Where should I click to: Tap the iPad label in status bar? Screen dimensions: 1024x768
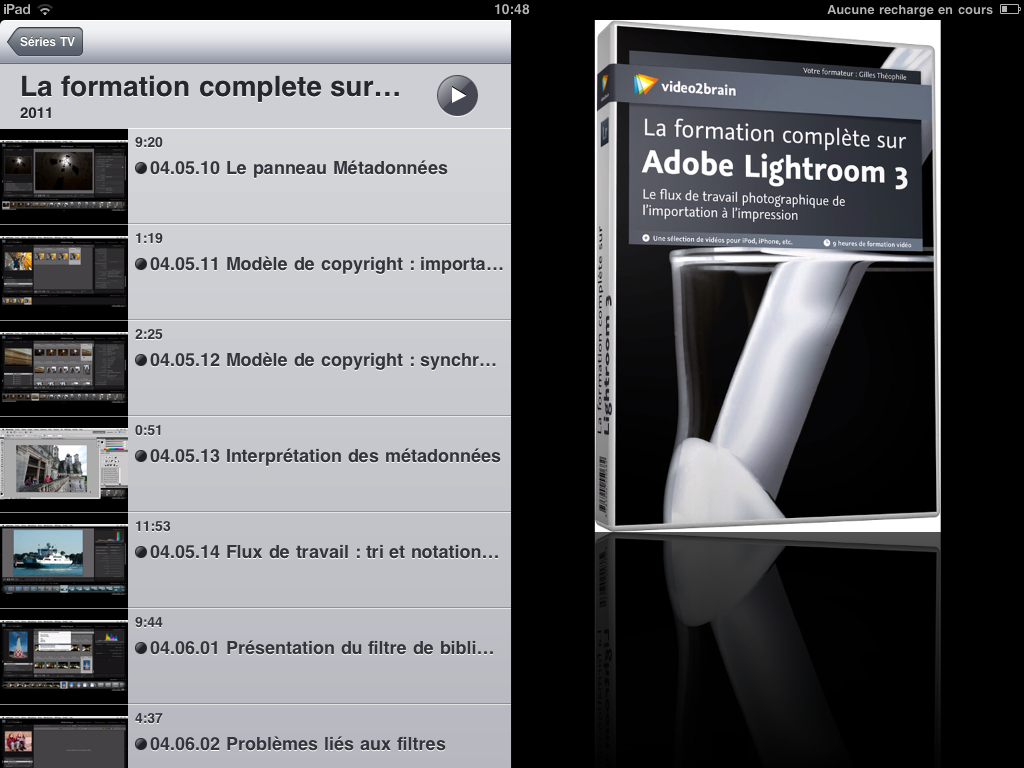[16, 9]
